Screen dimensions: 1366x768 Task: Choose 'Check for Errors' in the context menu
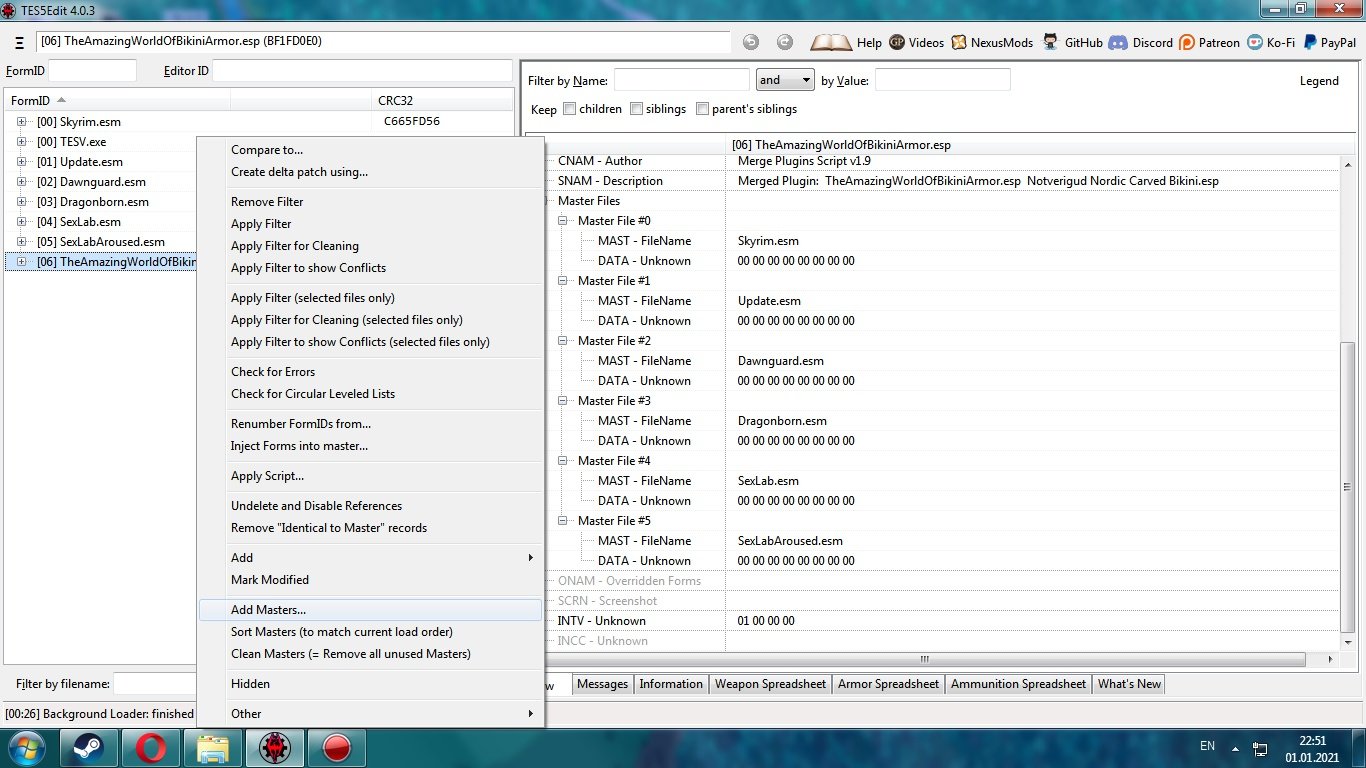point(273,372)
